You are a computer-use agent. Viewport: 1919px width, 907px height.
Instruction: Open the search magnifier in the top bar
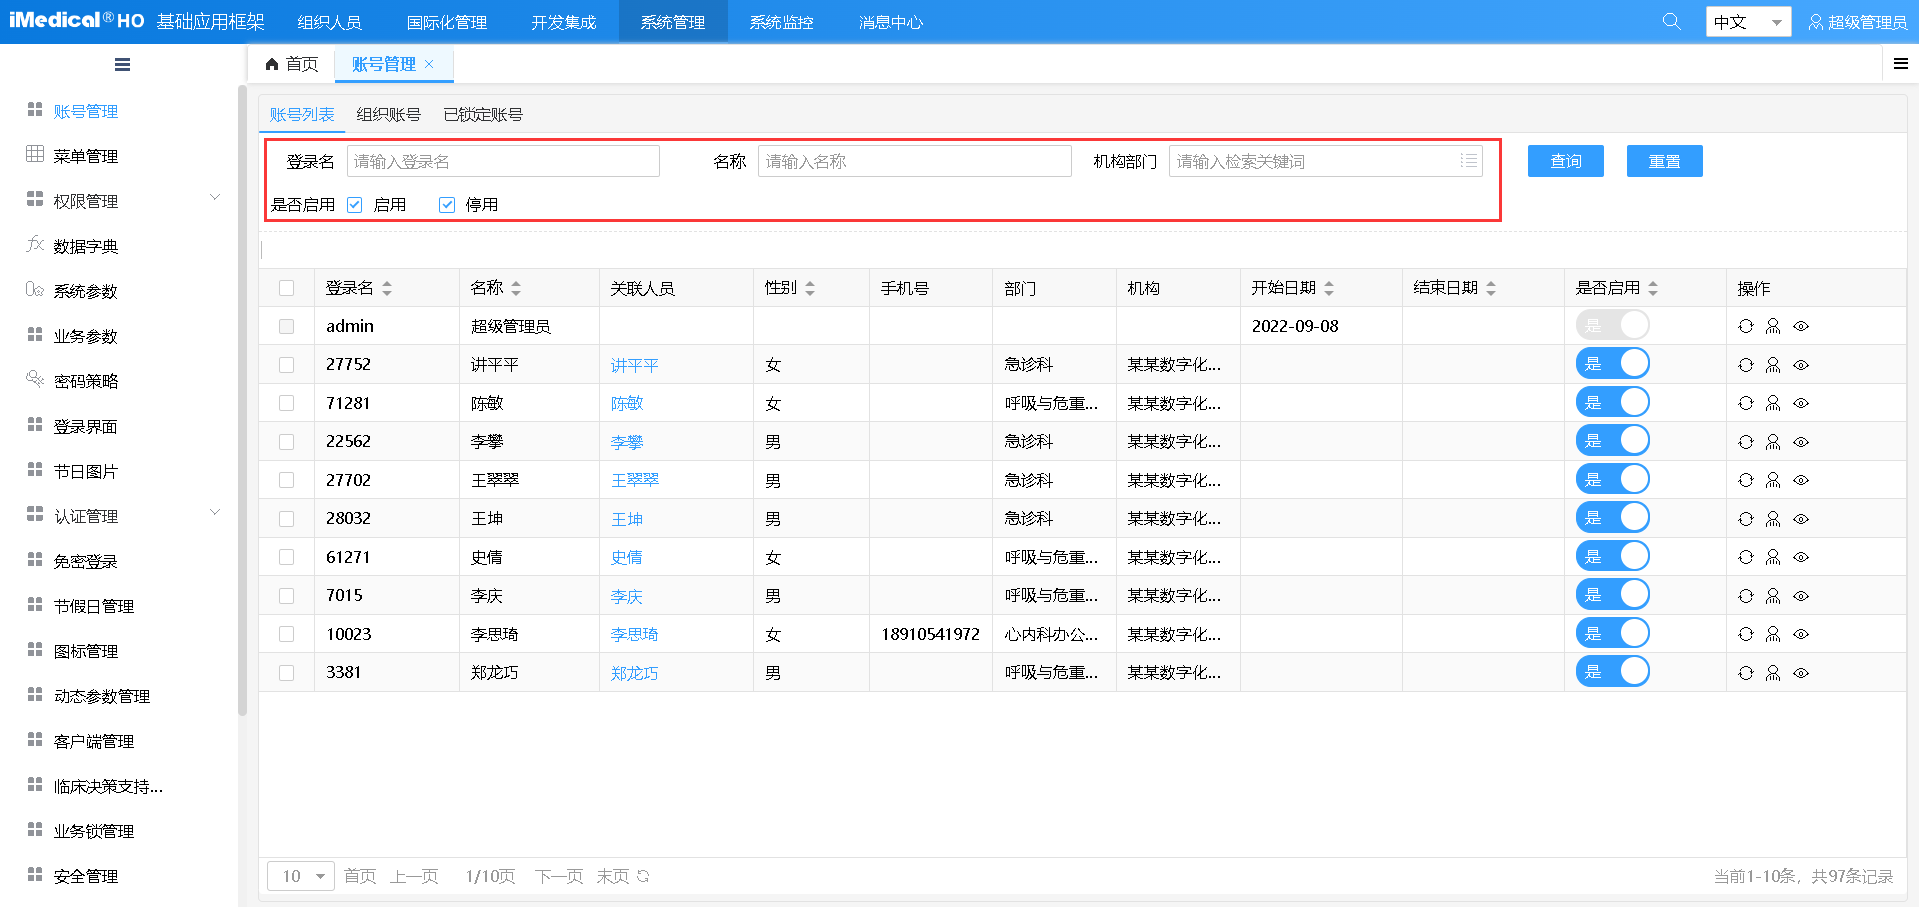1671,20
